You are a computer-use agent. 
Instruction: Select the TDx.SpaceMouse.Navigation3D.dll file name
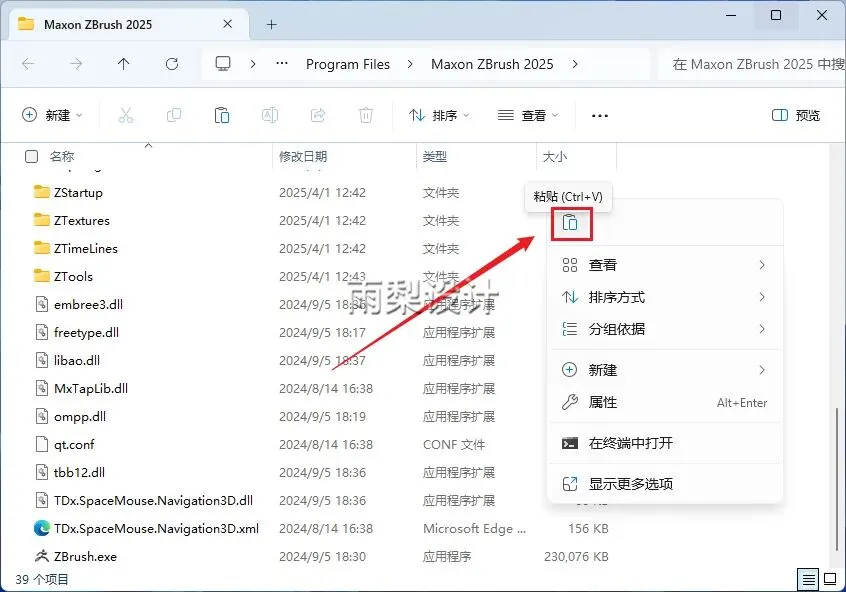(153, 500)
